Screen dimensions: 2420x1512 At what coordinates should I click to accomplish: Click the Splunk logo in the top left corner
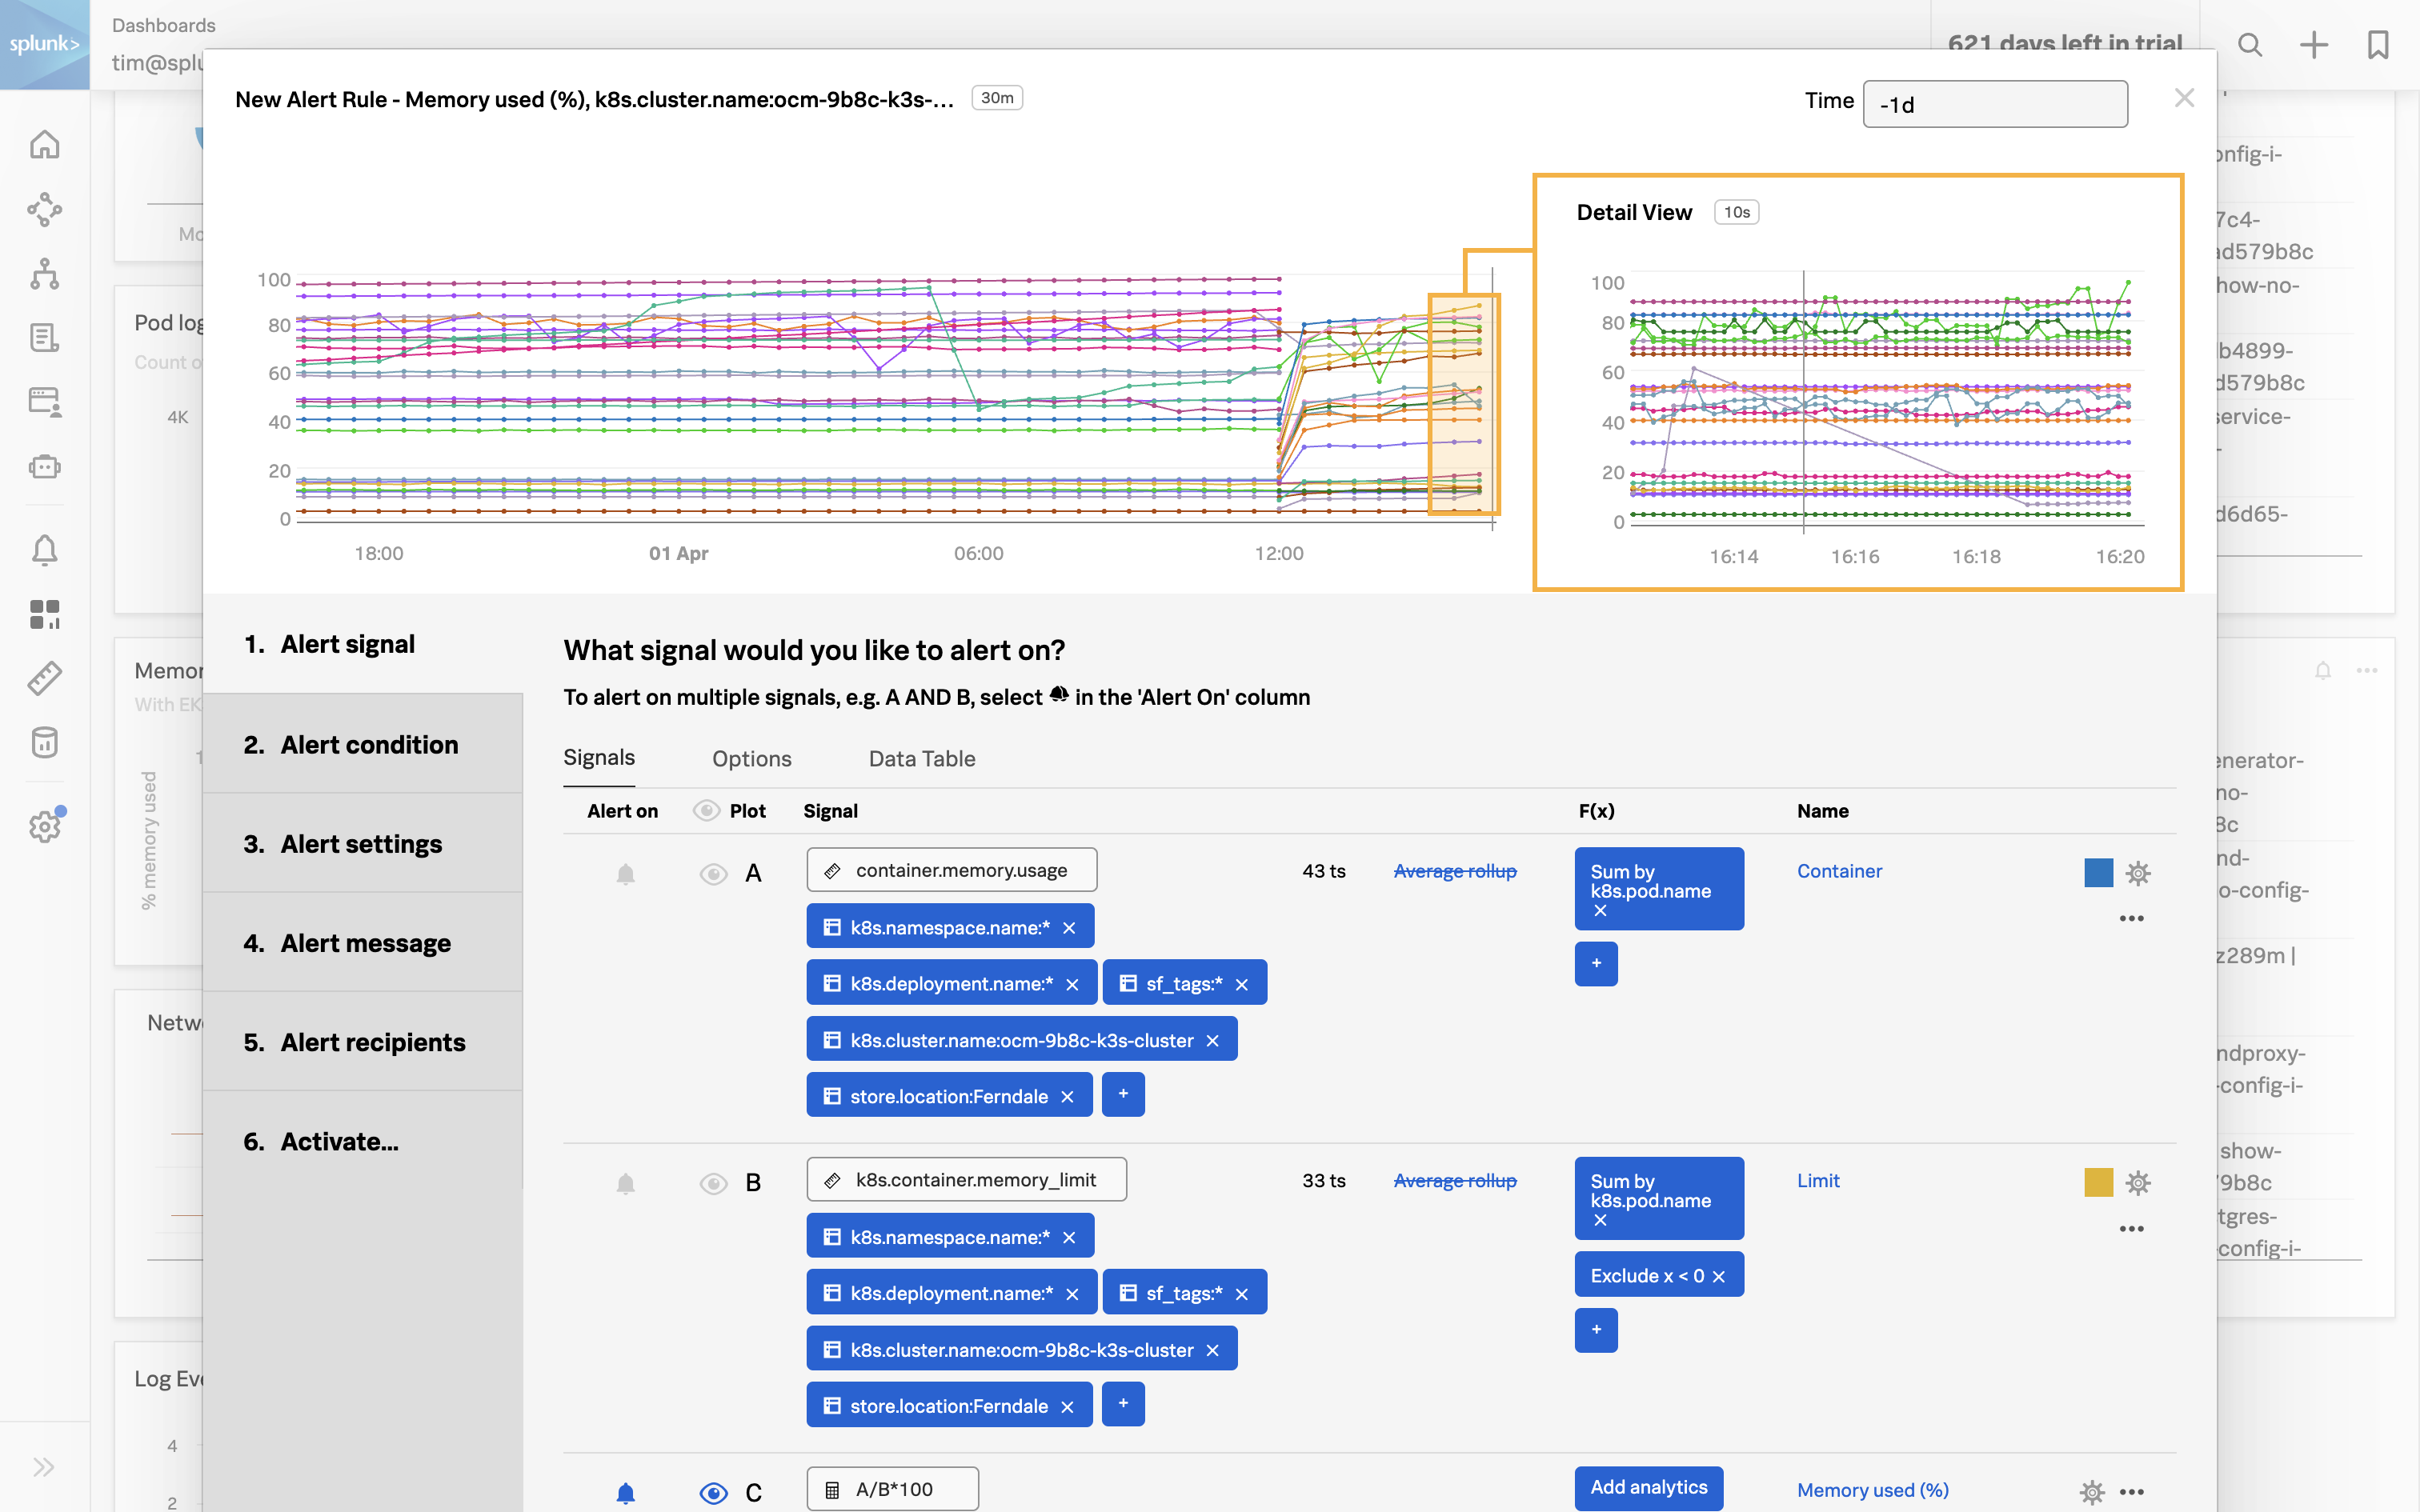[x=43, y=43]
